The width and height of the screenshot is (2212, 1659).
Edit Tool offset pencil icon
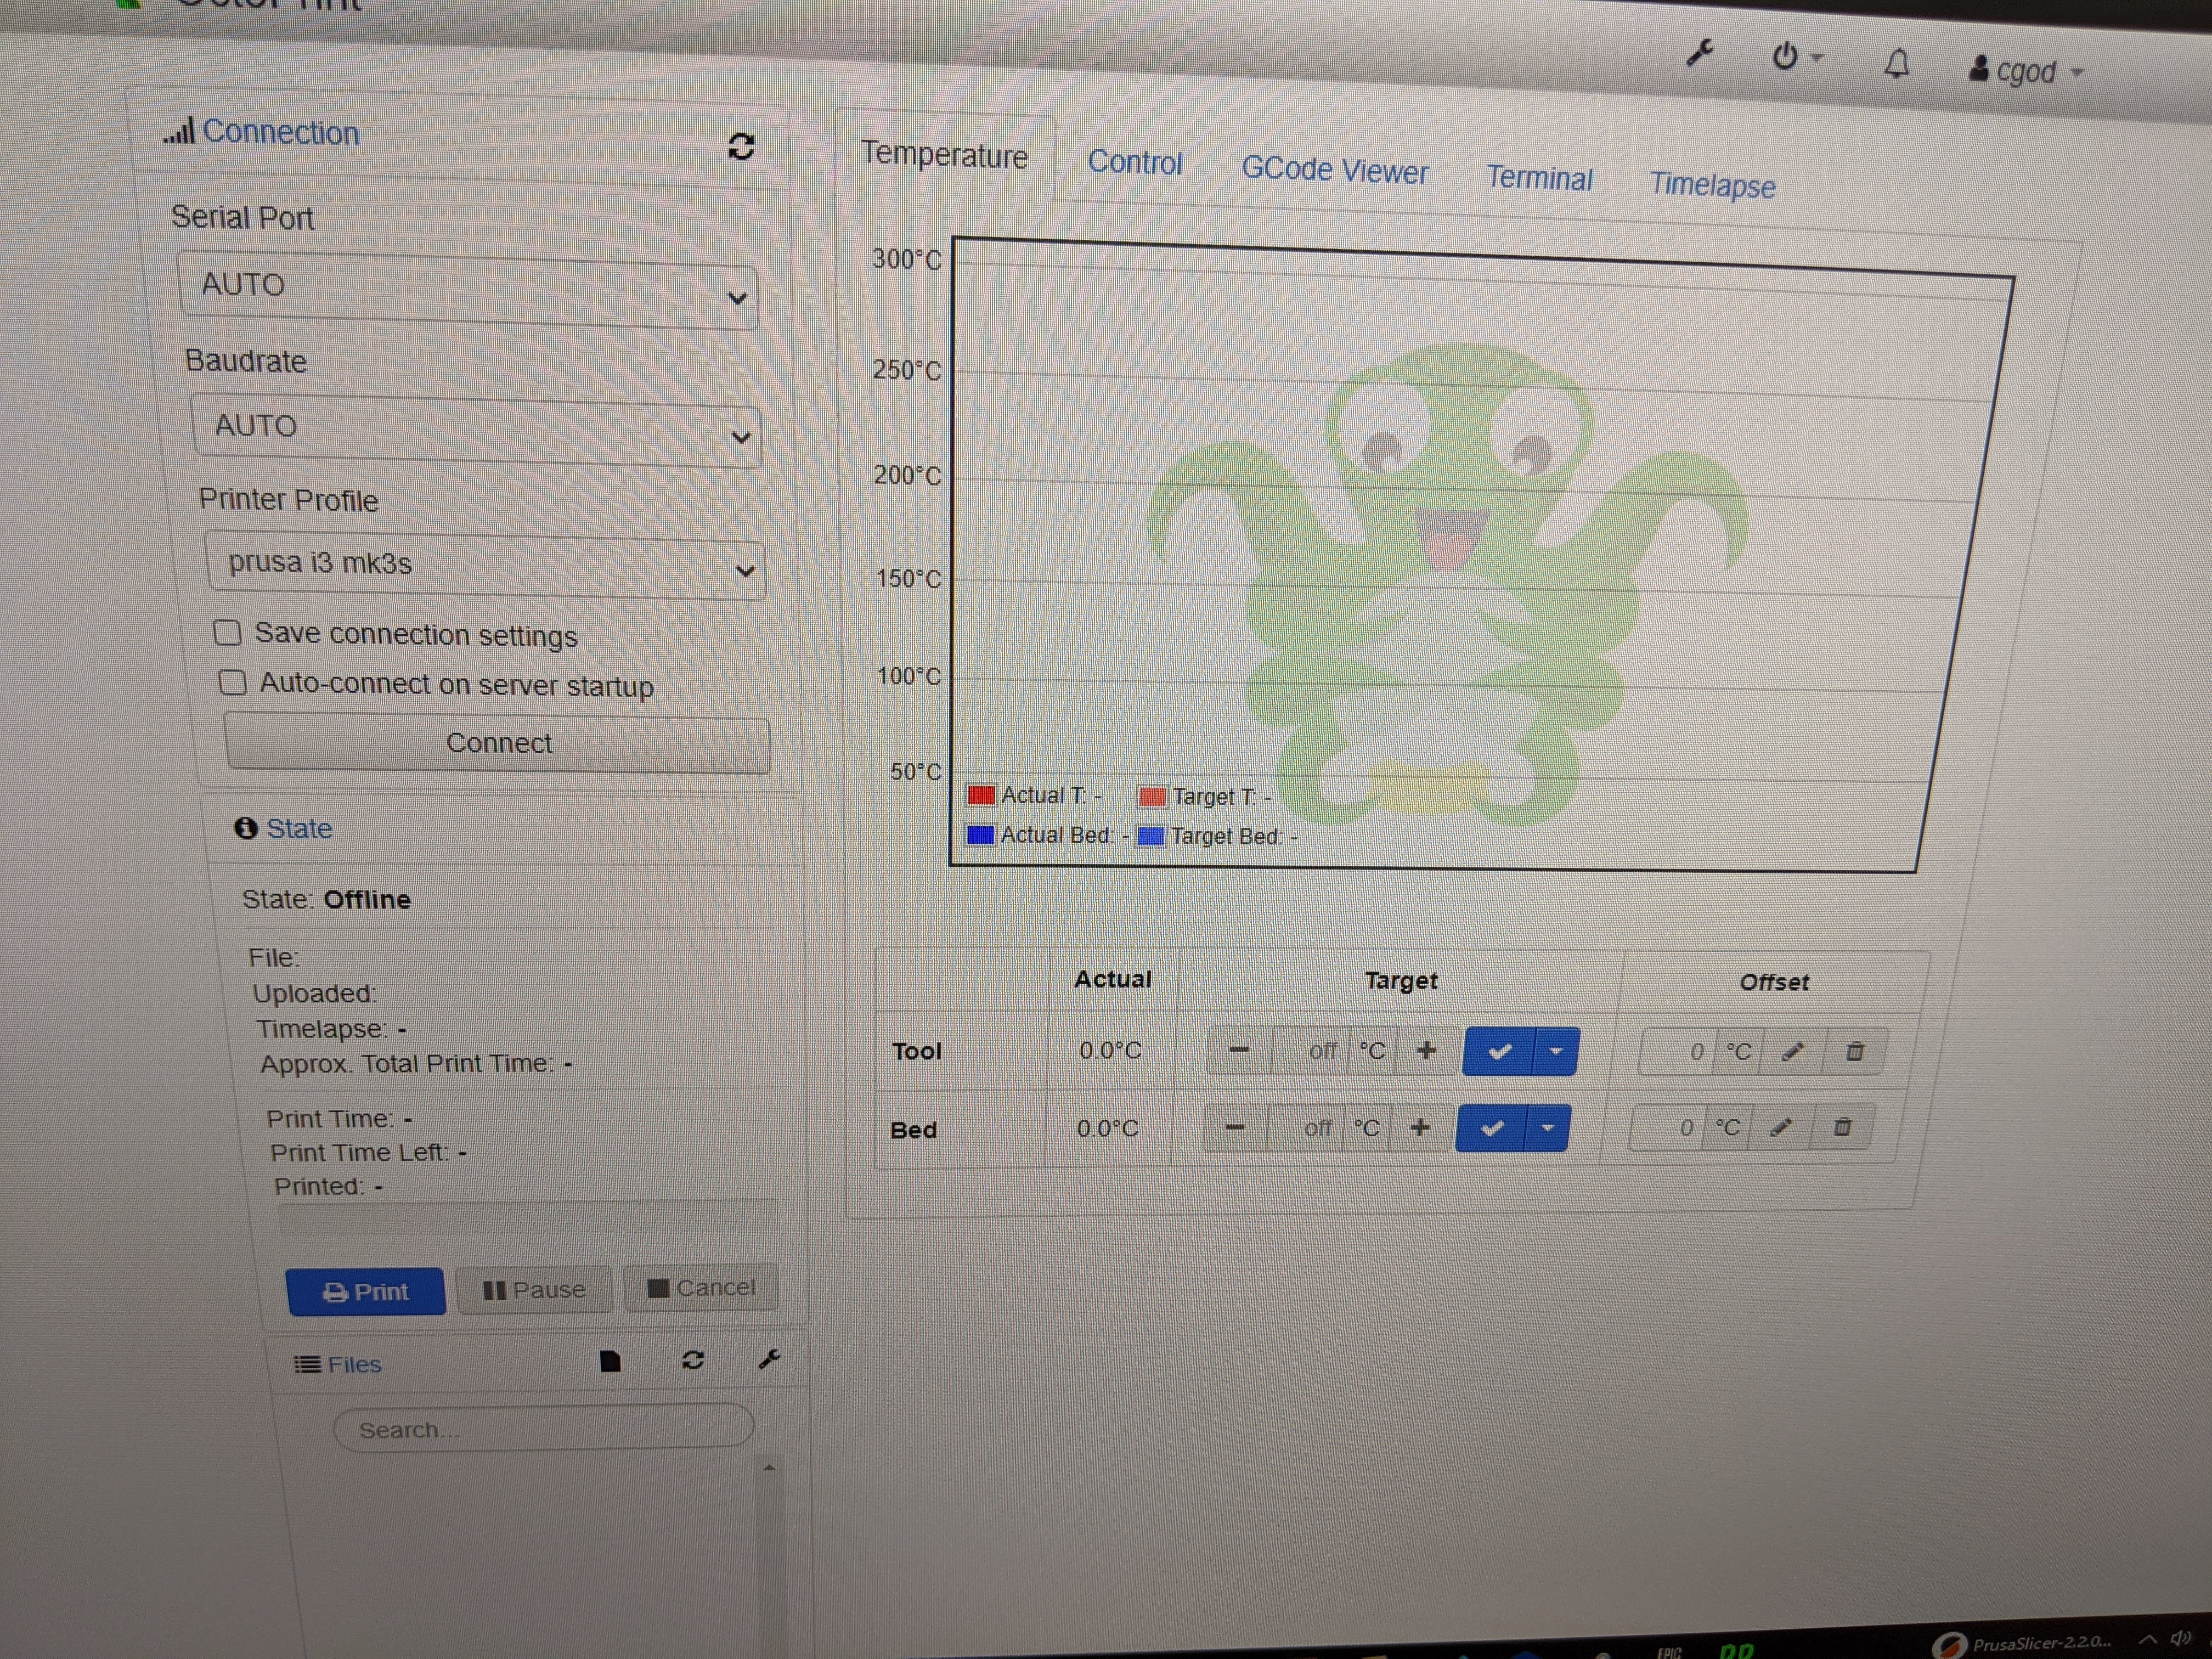point(1792,1051)
